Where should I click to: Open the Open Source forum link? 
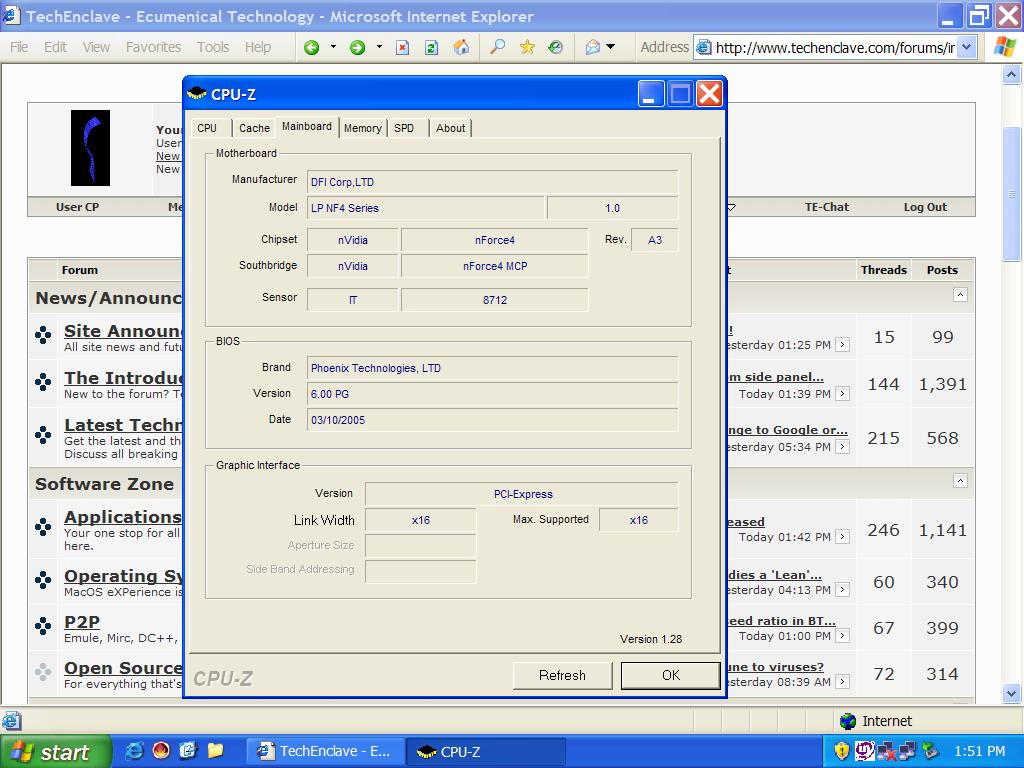point(123,668)
